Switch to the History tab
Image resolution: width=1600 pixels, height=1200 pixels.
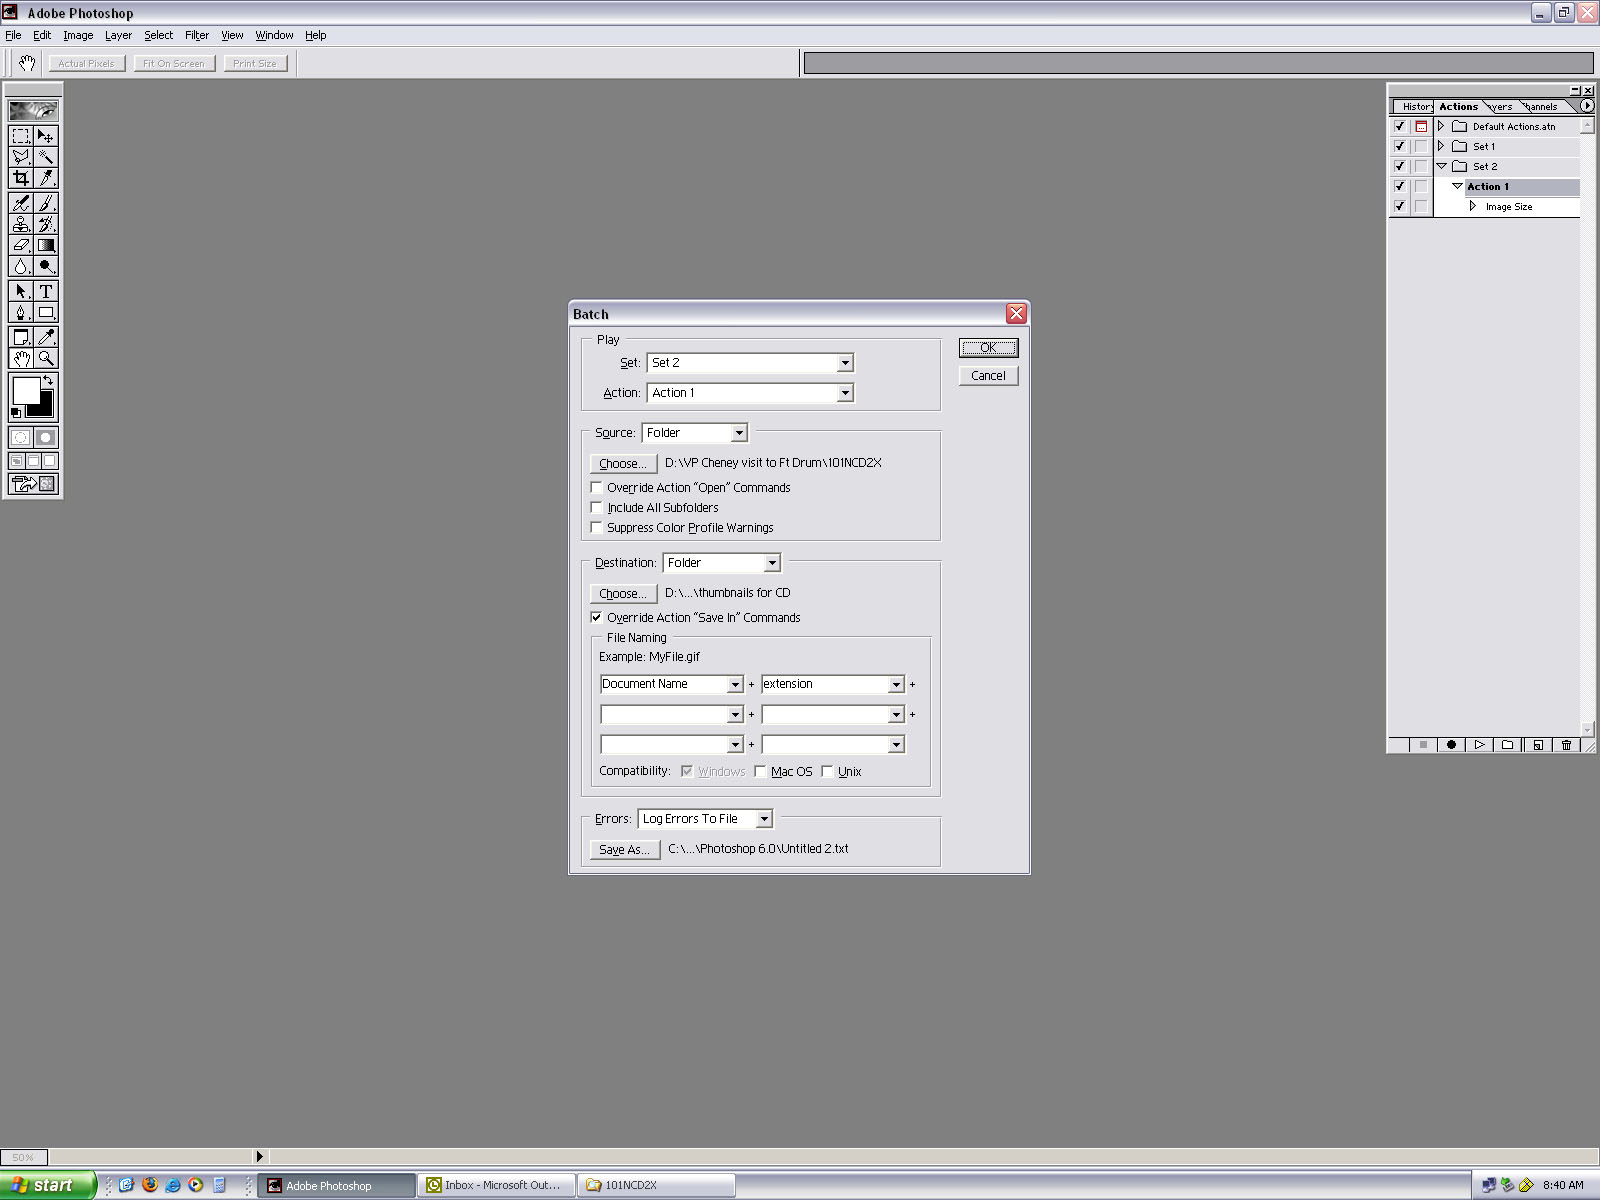[x=1415, y=106]
